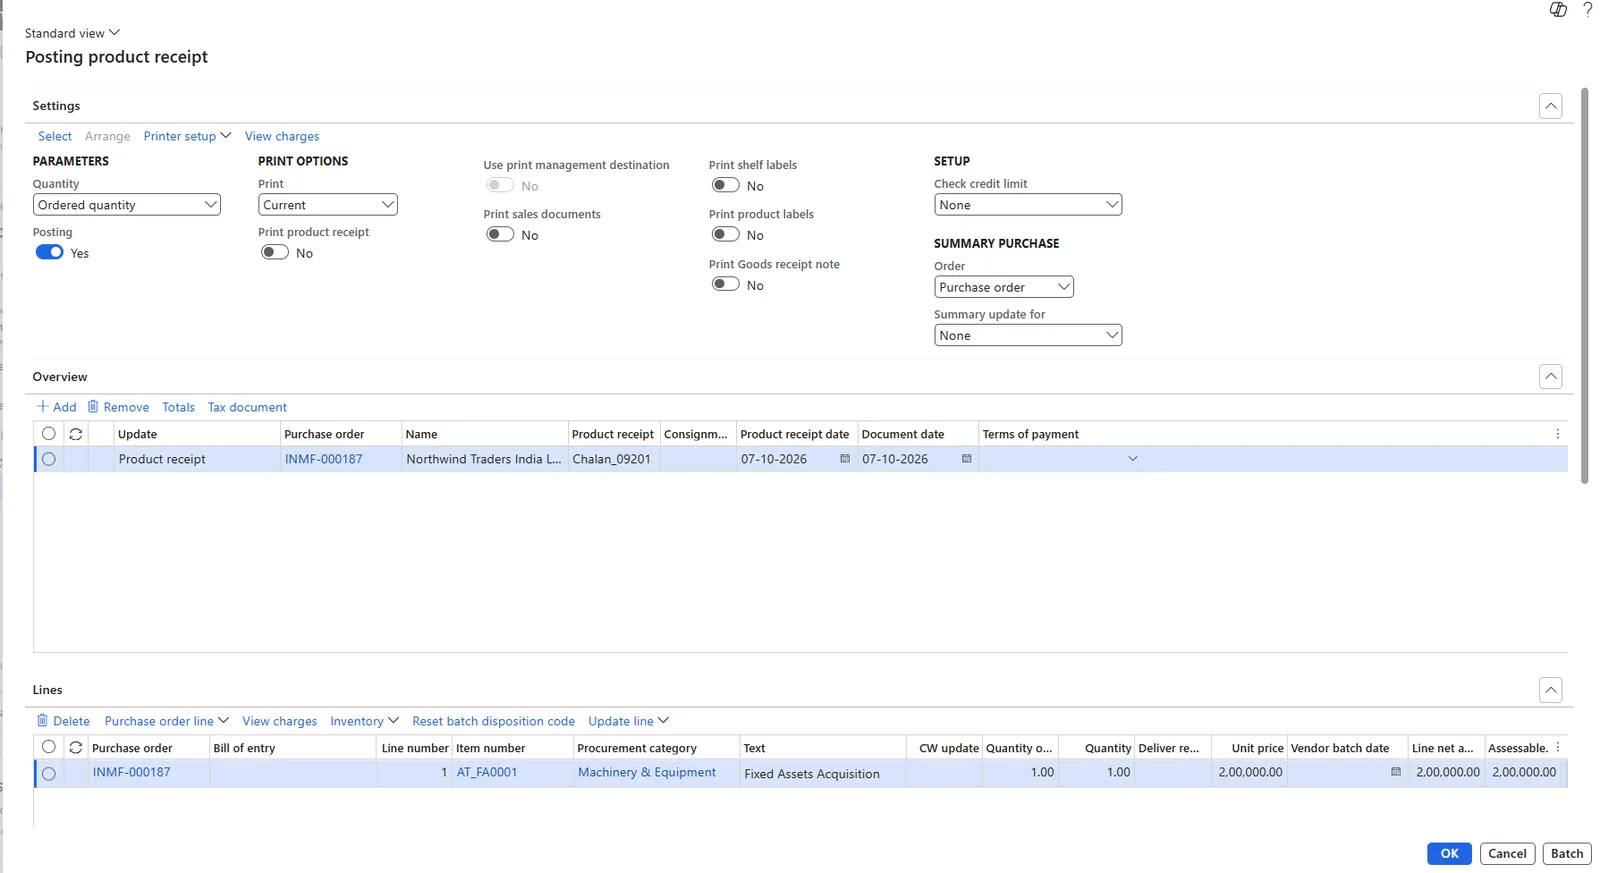Screen dimensions: 1600x873
Task: Click the vertical scrollbar on right
Action: pyautogui.click(x=1585, y=286)
